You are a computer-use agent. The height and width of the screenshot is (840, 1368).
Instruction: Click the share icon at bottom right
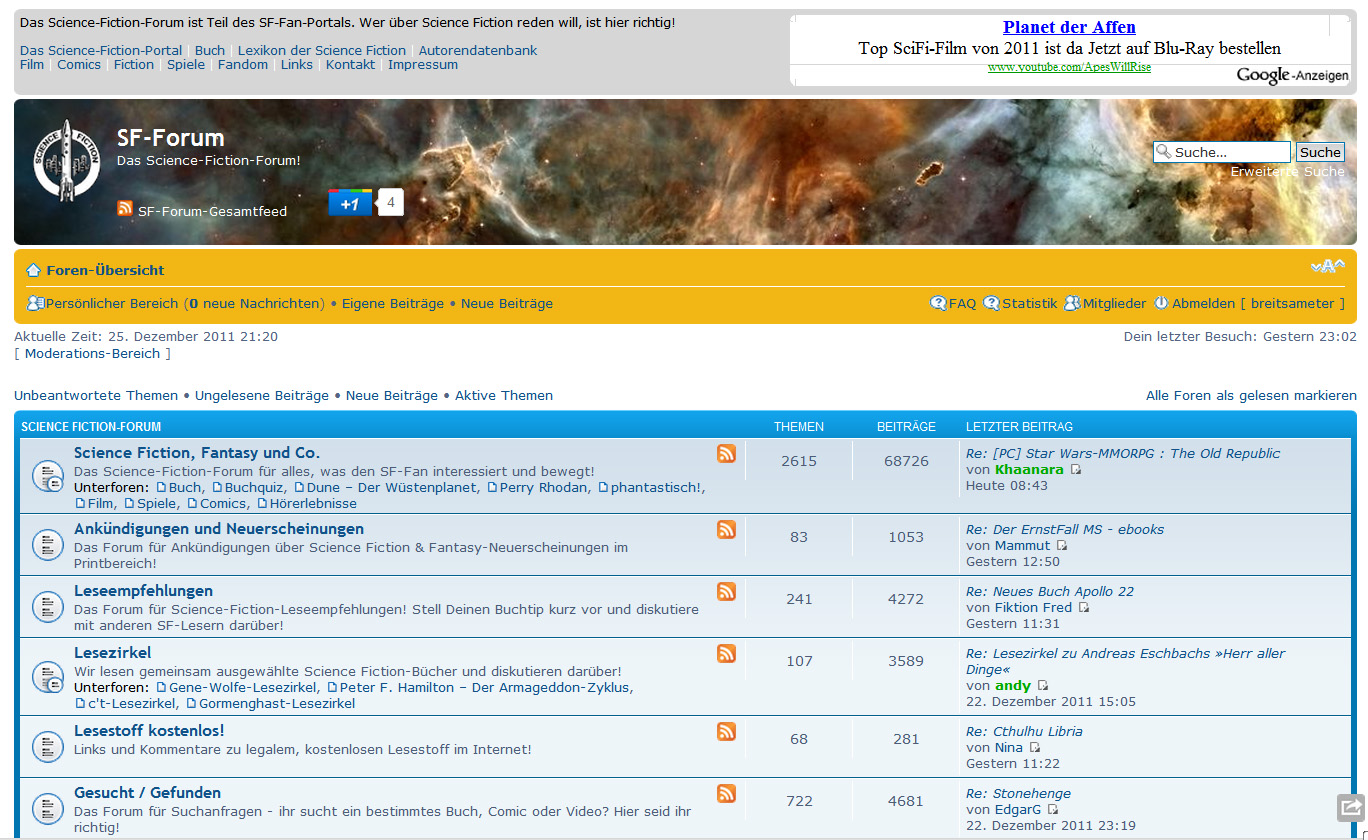click(x=1350, y=807)
